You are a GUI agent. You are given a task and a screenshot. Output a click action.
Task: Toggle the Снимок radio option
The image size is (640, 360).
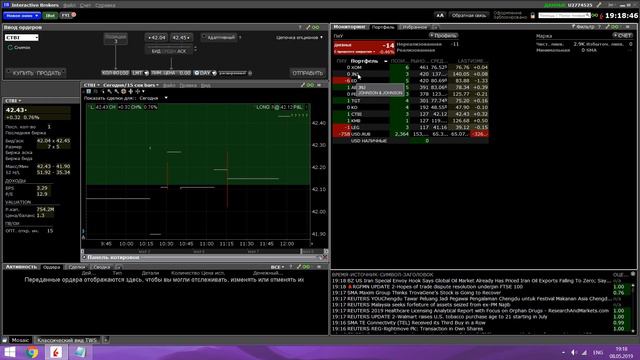tap(19, 48)
